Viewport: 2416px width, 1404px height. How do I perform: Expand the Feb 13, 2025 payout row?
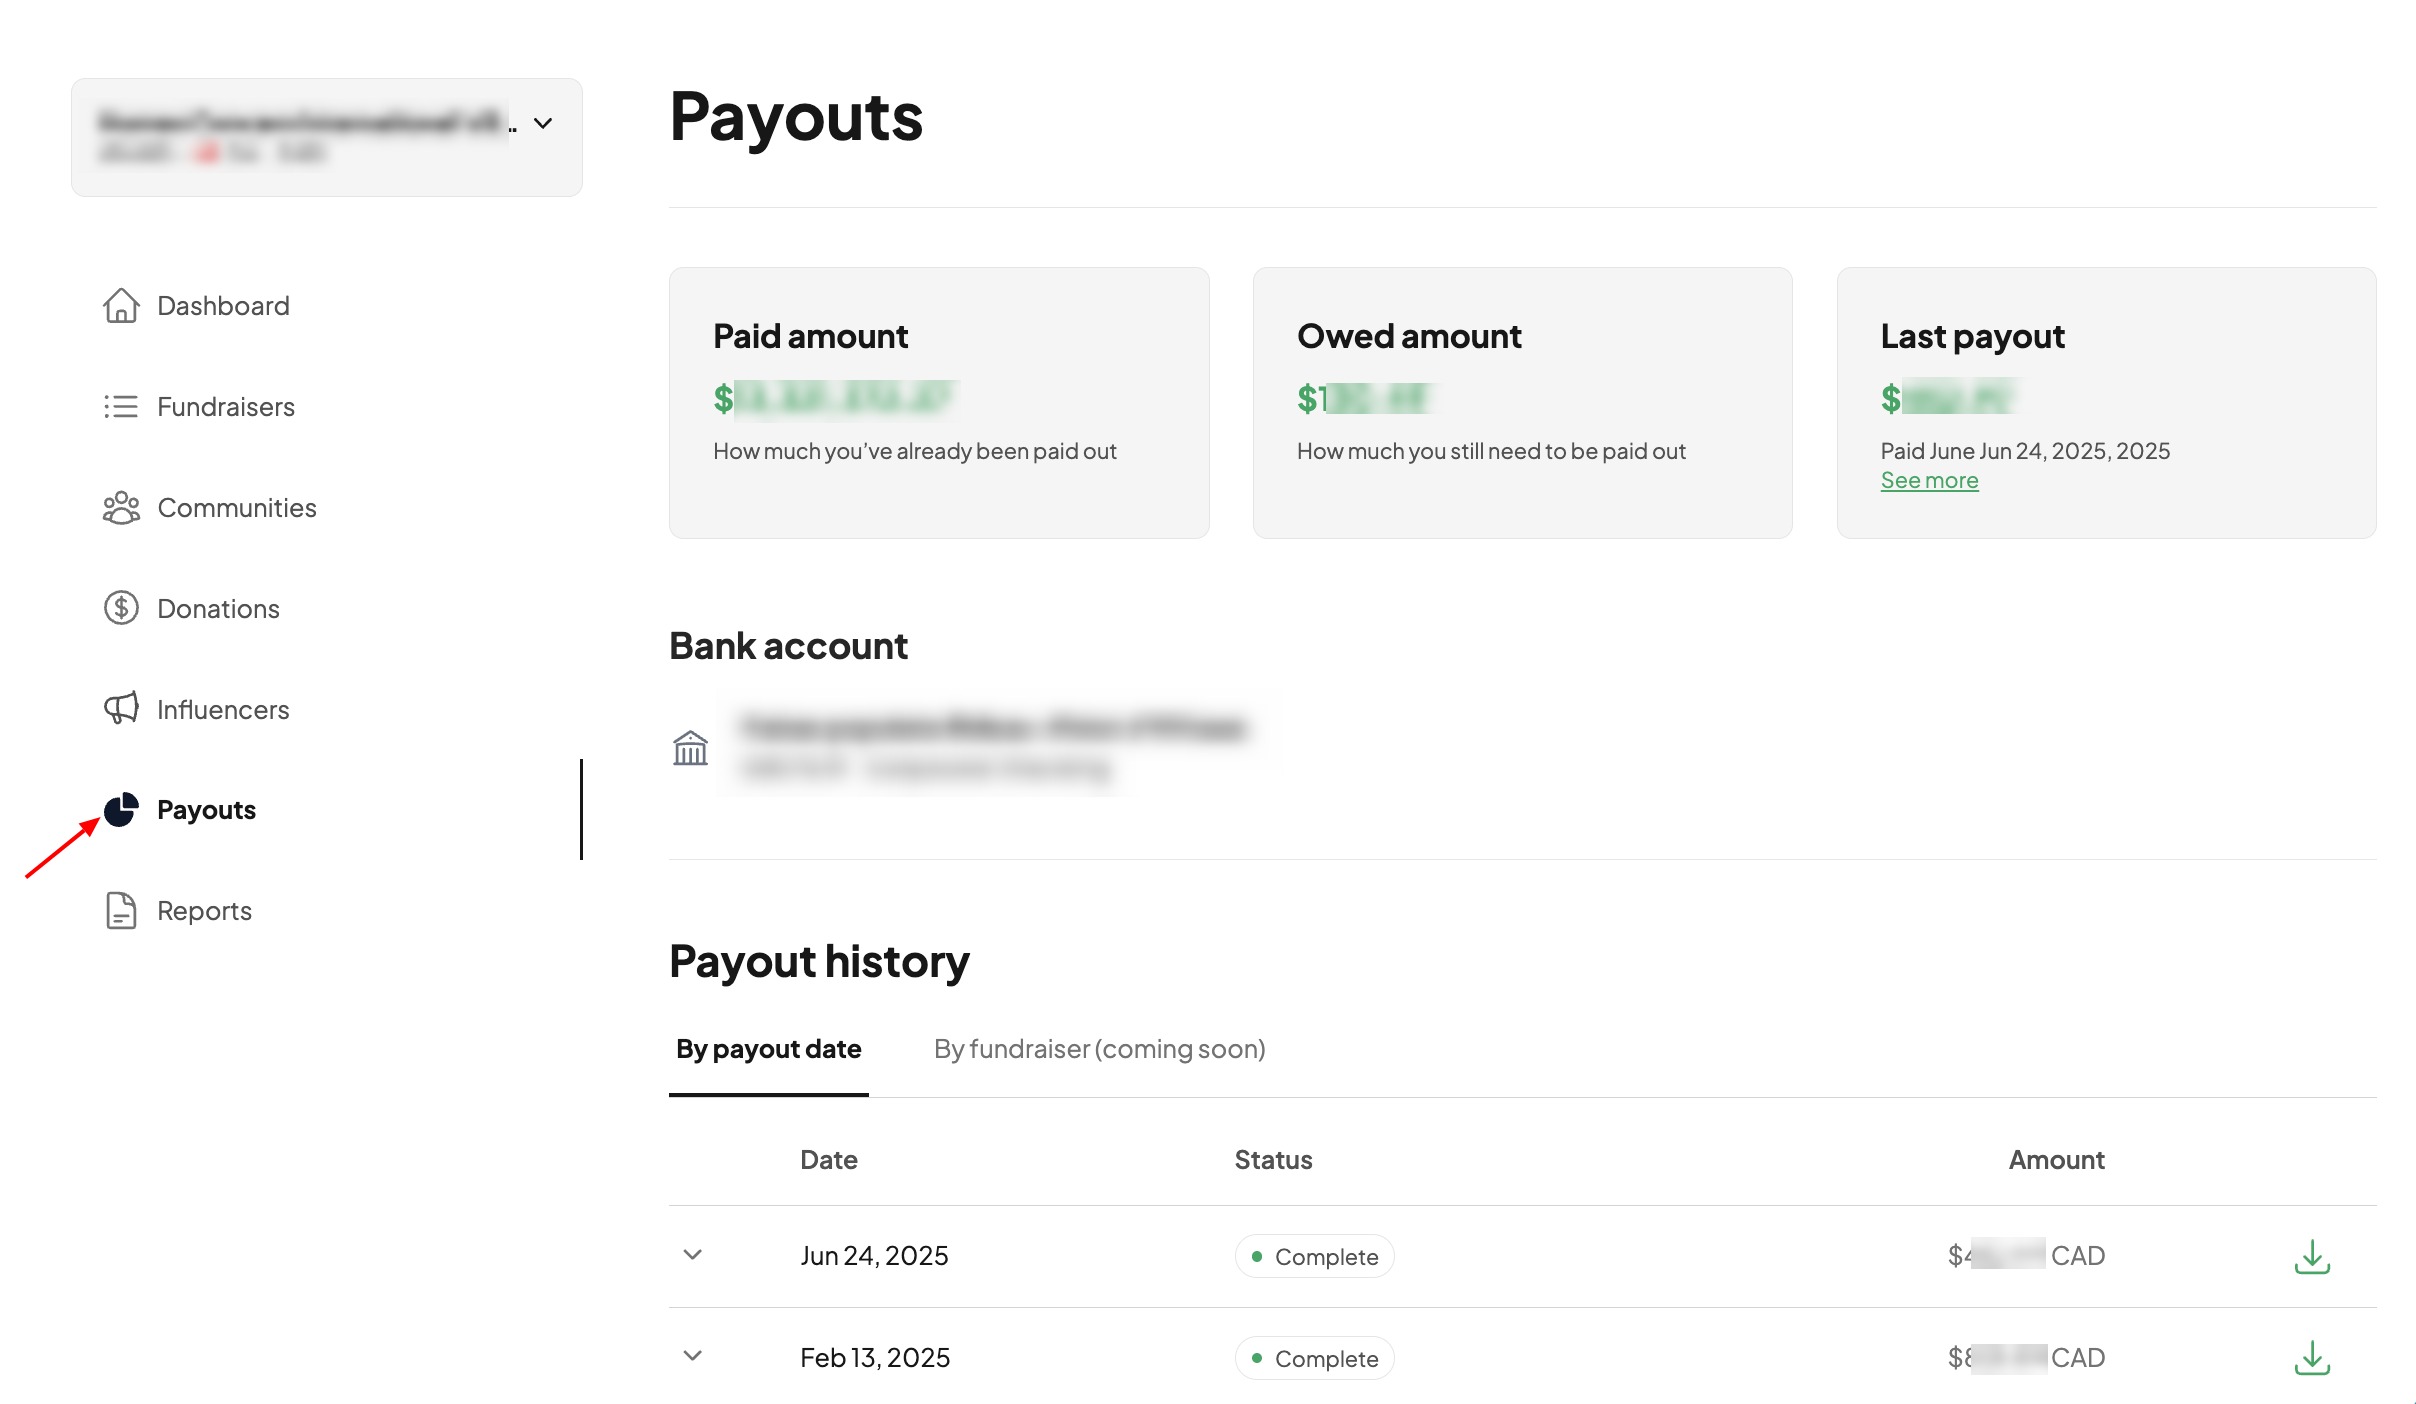coord(692,1356)
